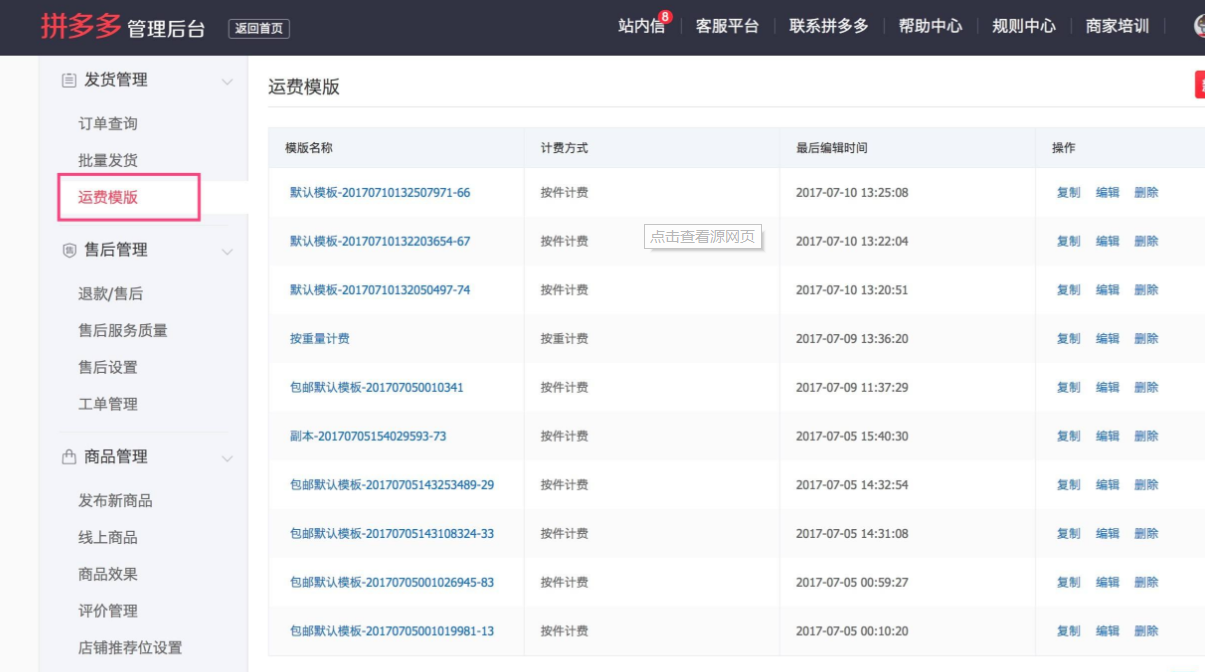This screenshot has width=1205, height=672.
Task: Click 删除 for template ending 8324-33
Action: [1147, 534]
